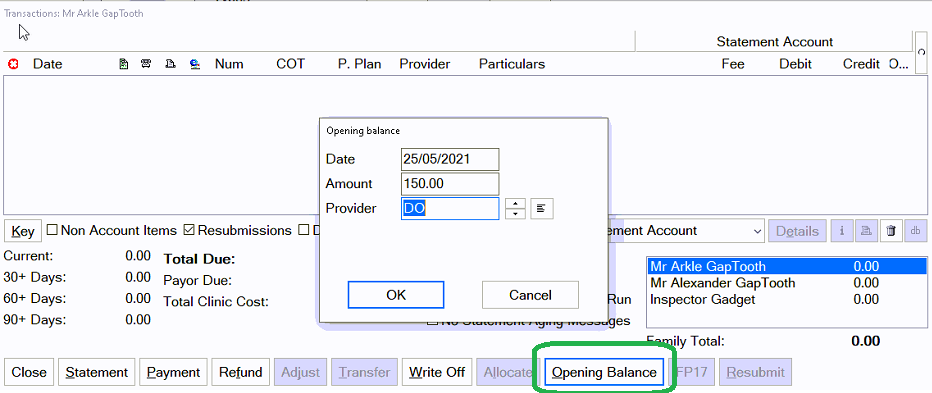Click the P. Plan column header

(360, 64)
